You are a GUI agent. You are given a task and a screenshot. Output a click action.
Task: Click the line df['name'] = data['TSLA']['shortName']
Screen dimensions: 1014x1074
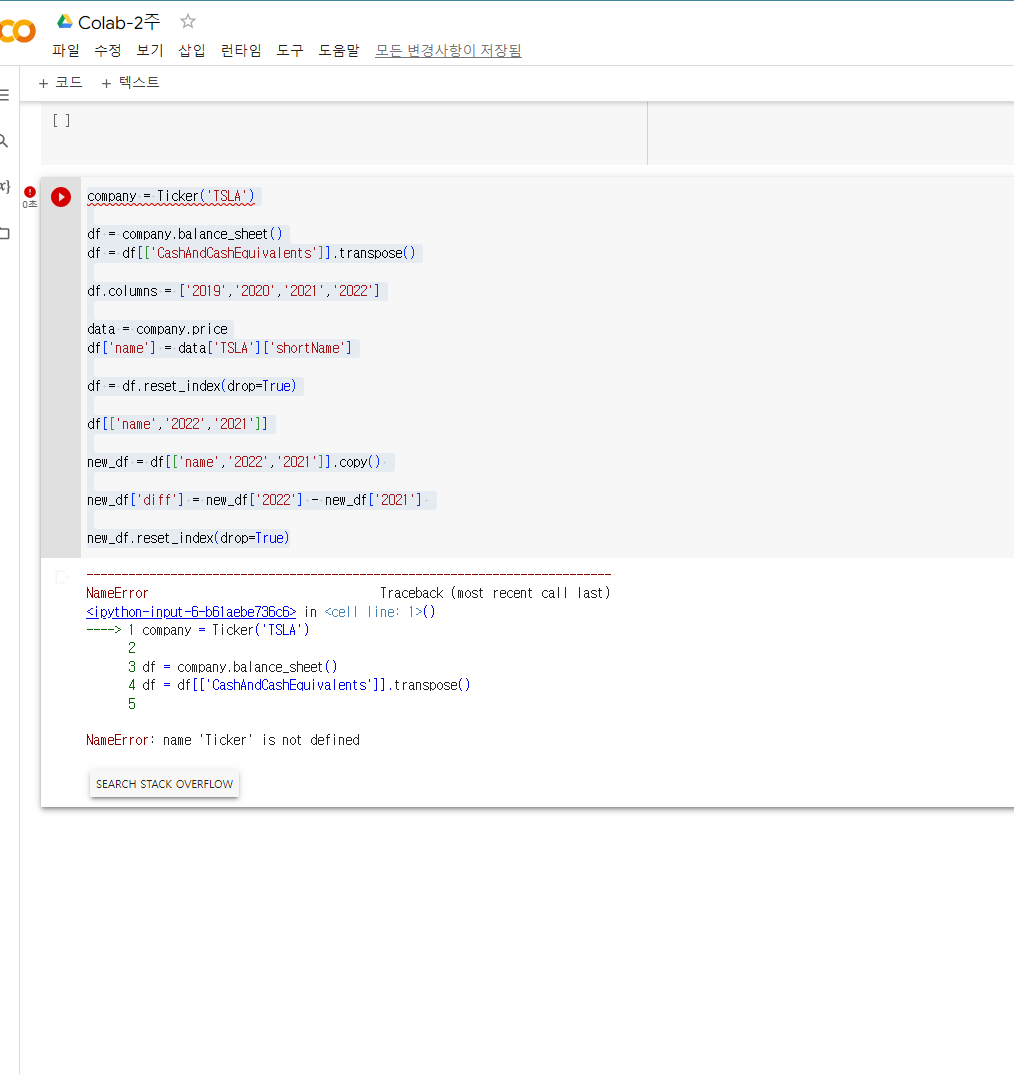pyautogui.click(x=219, y=348)
